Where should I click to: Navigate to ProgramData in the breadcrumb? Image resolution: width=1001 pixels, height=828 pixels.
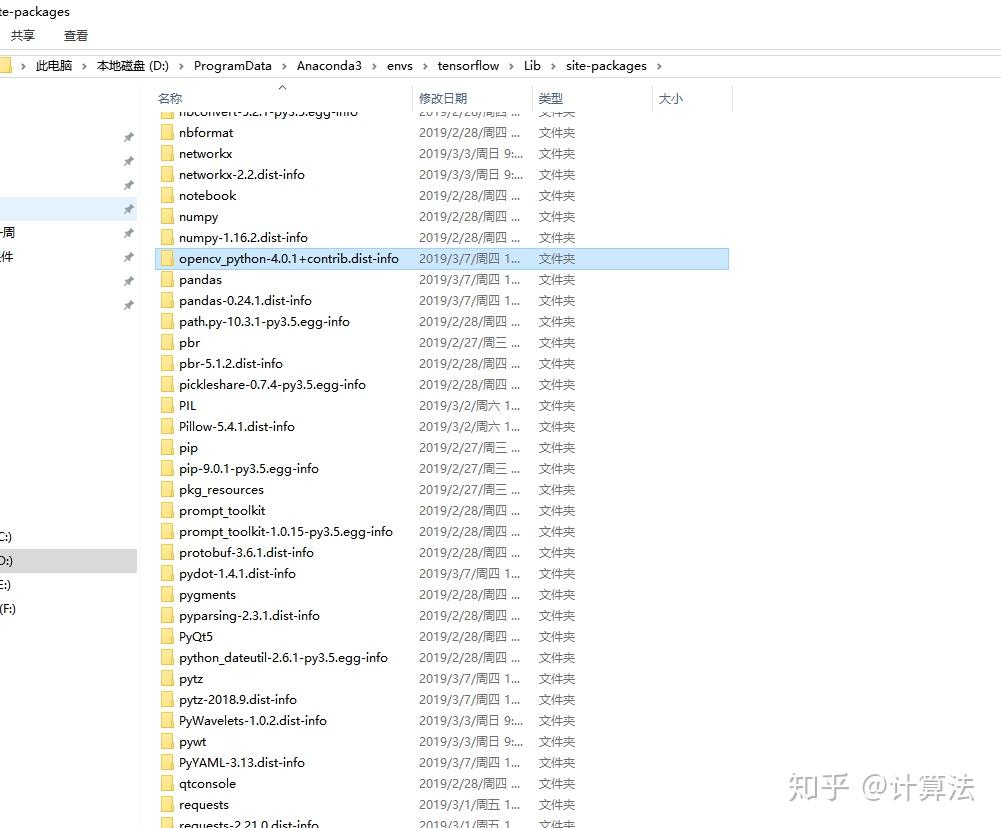[232, 66]
